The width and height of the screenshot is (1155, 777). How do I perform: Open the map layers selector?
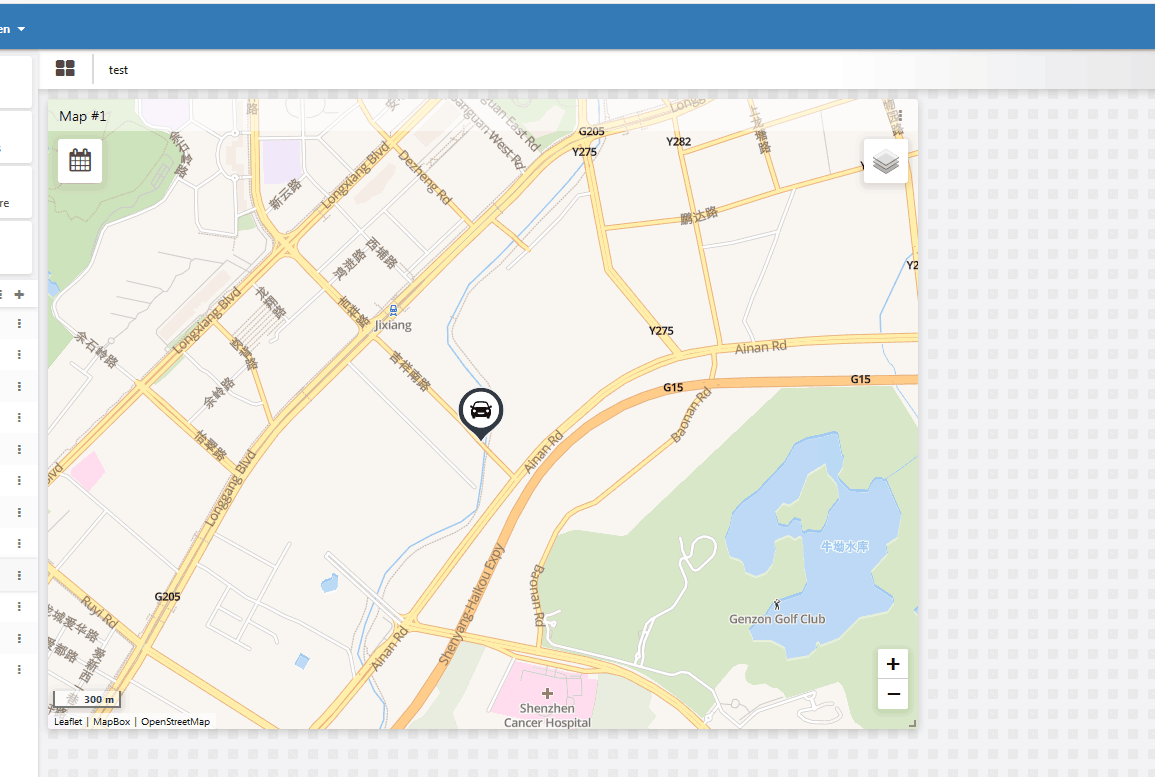click(x=885, y=161)
